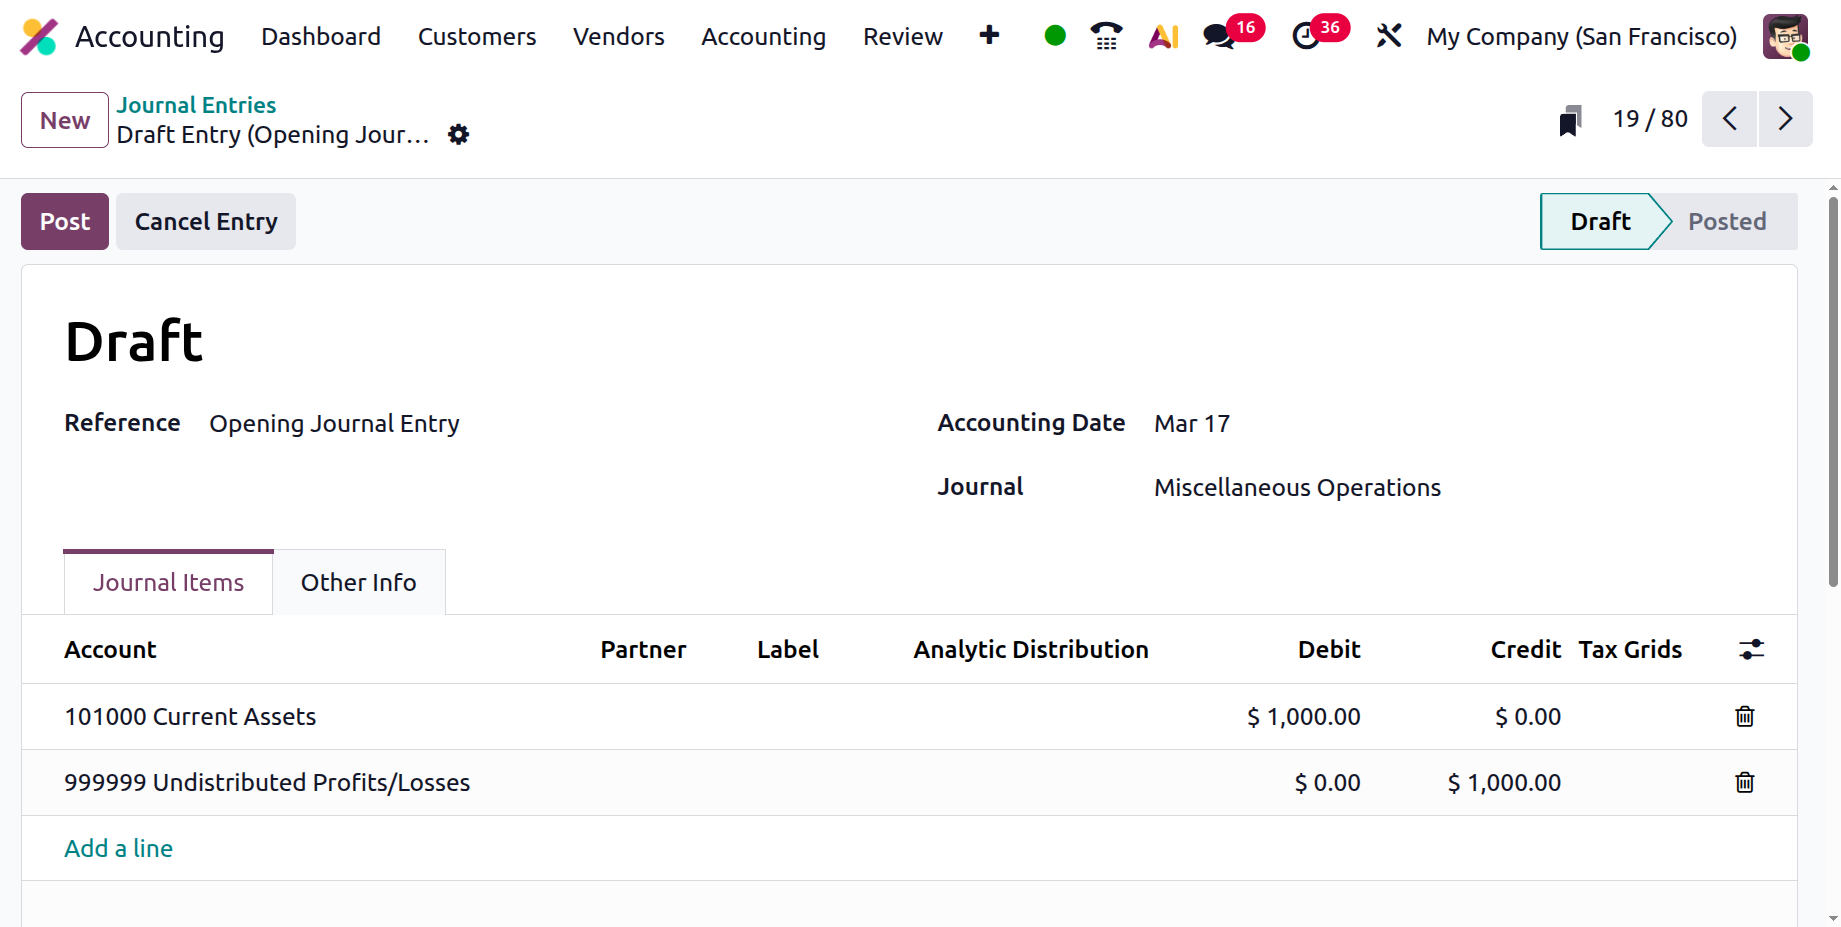1841x927 pixels.
Task: Click the bookmark icon near pager
Action: coord(1570,120)
